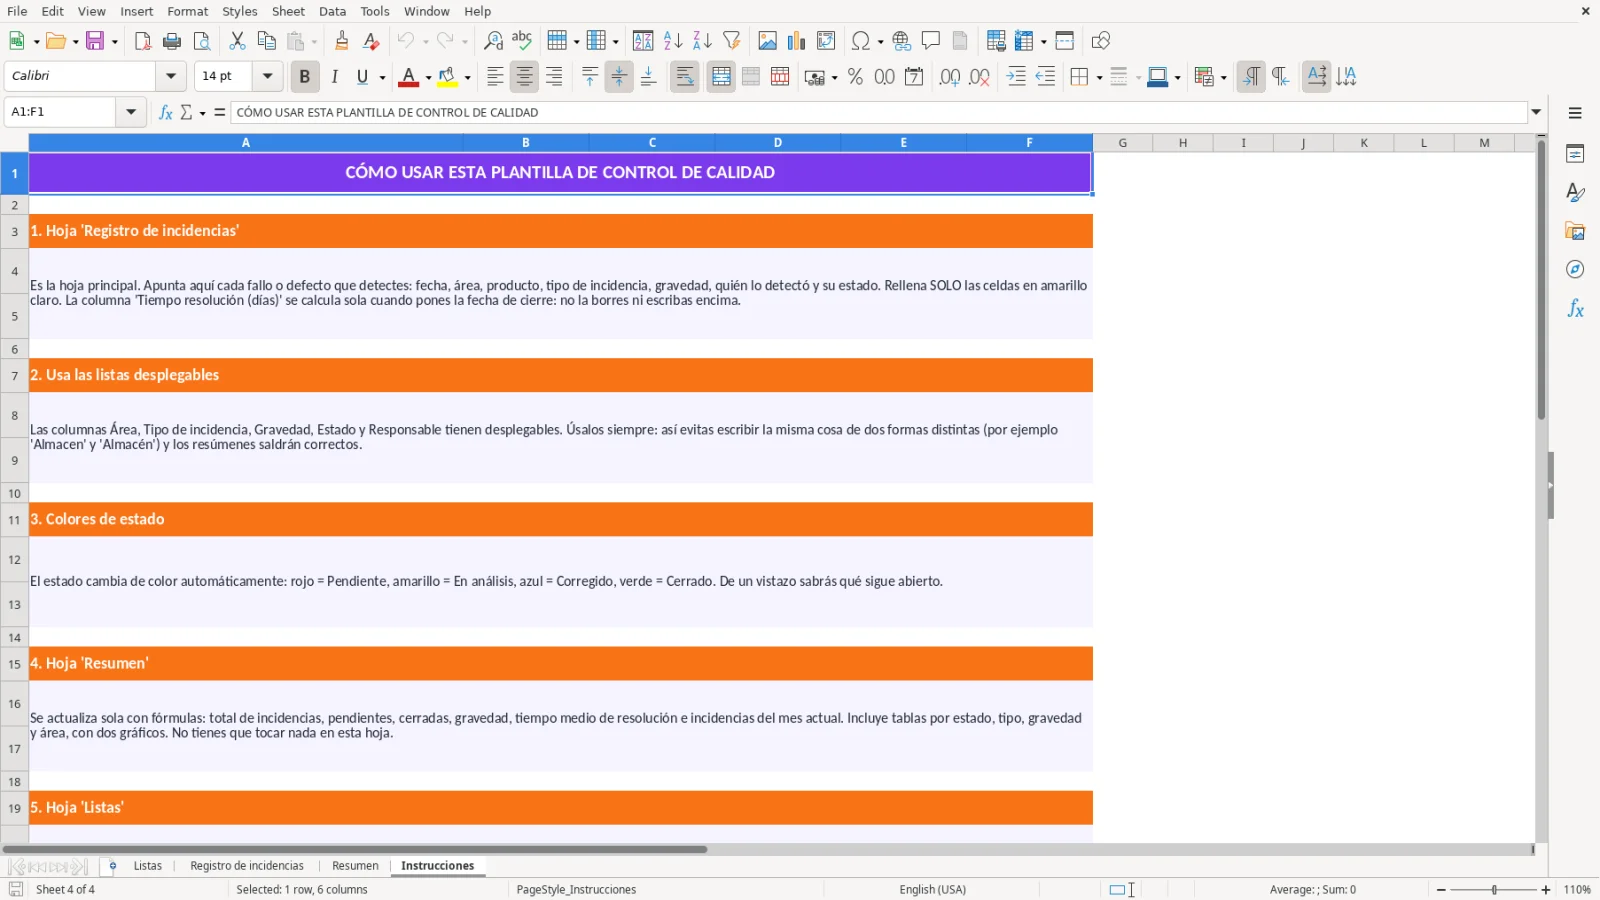This screenshot has height=900, width=1600.
Task: Click the sidebar settings hamburger button
Action: (1575, 113)
